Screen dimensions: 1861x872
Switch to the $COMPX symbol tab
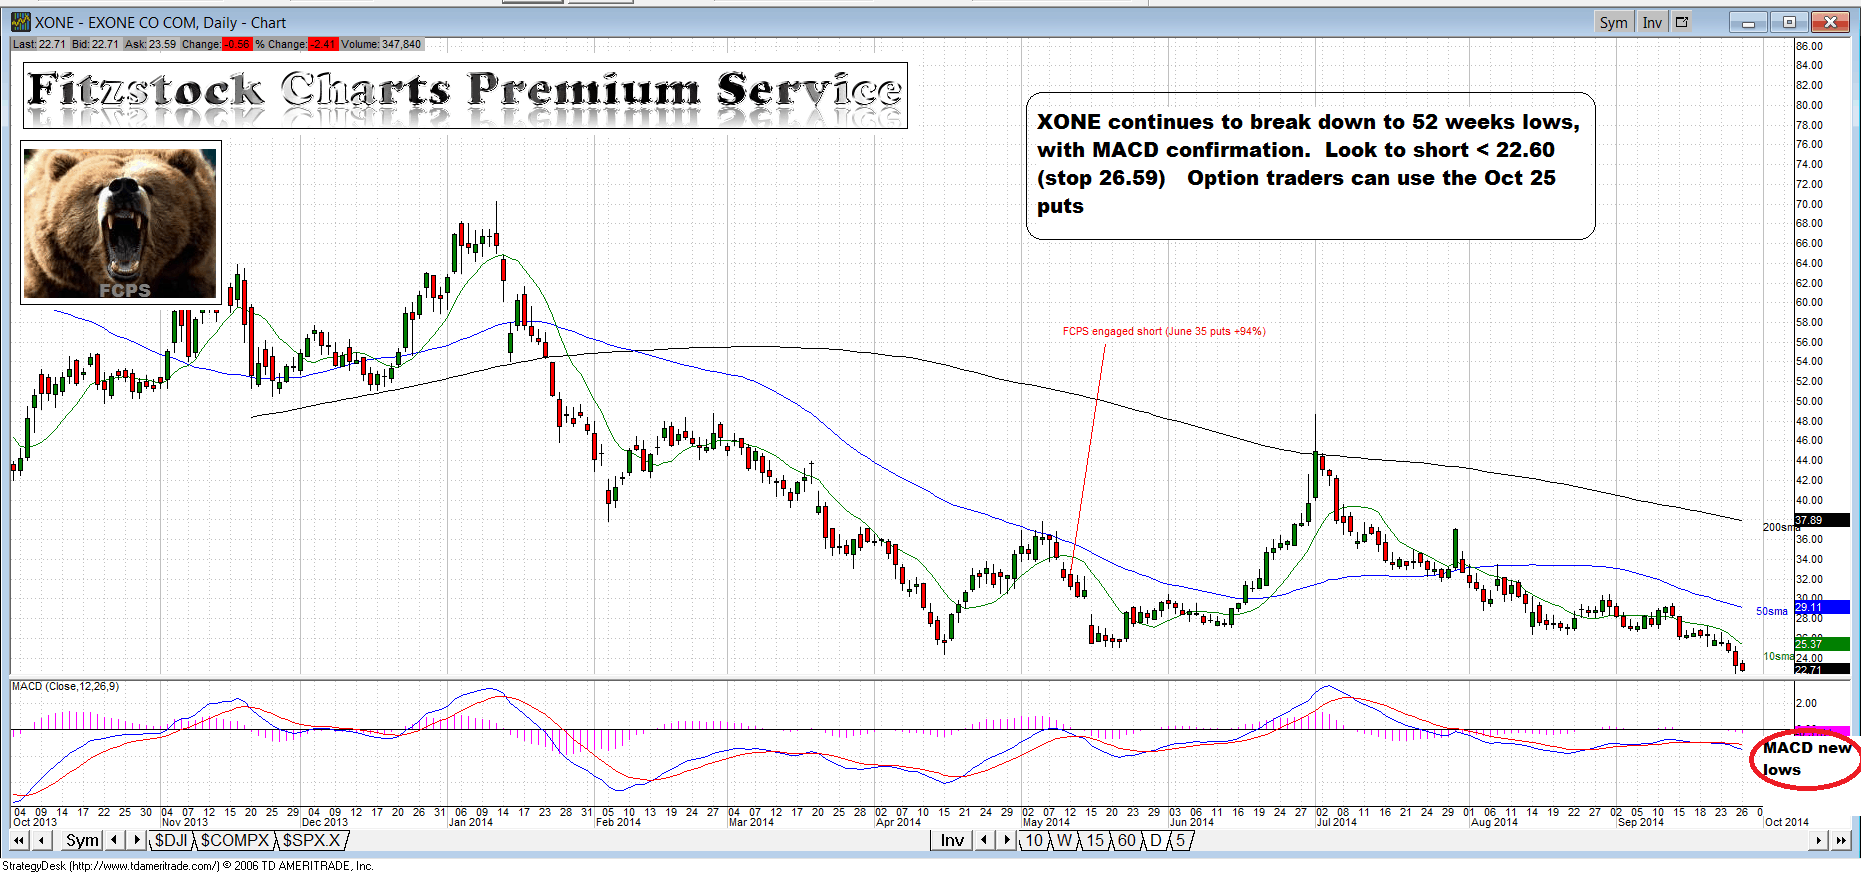click(x=235, y=840)
